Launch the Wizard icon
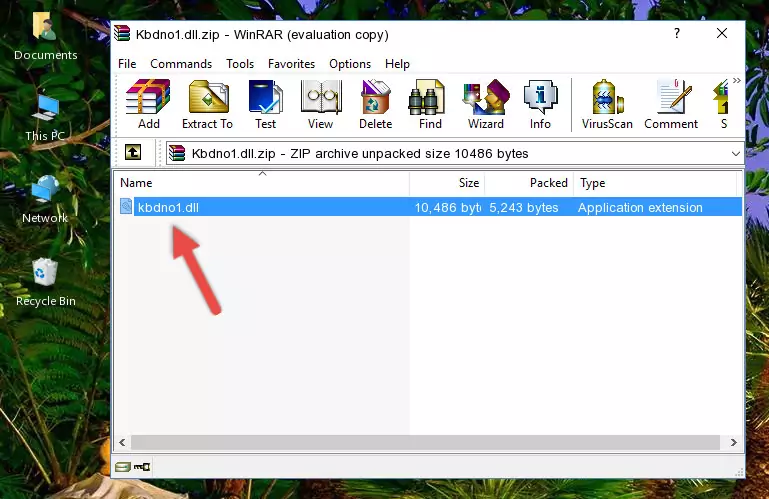This screenshot has height=499, width=769. (486, 105)
